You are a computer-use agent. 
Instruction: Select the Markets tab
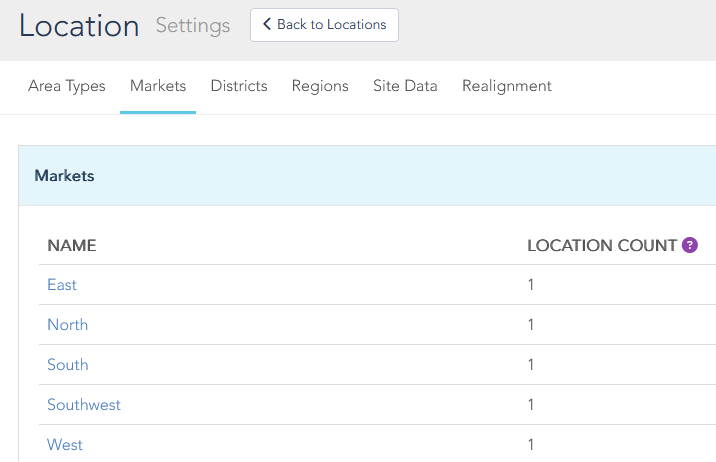(158, 86)
